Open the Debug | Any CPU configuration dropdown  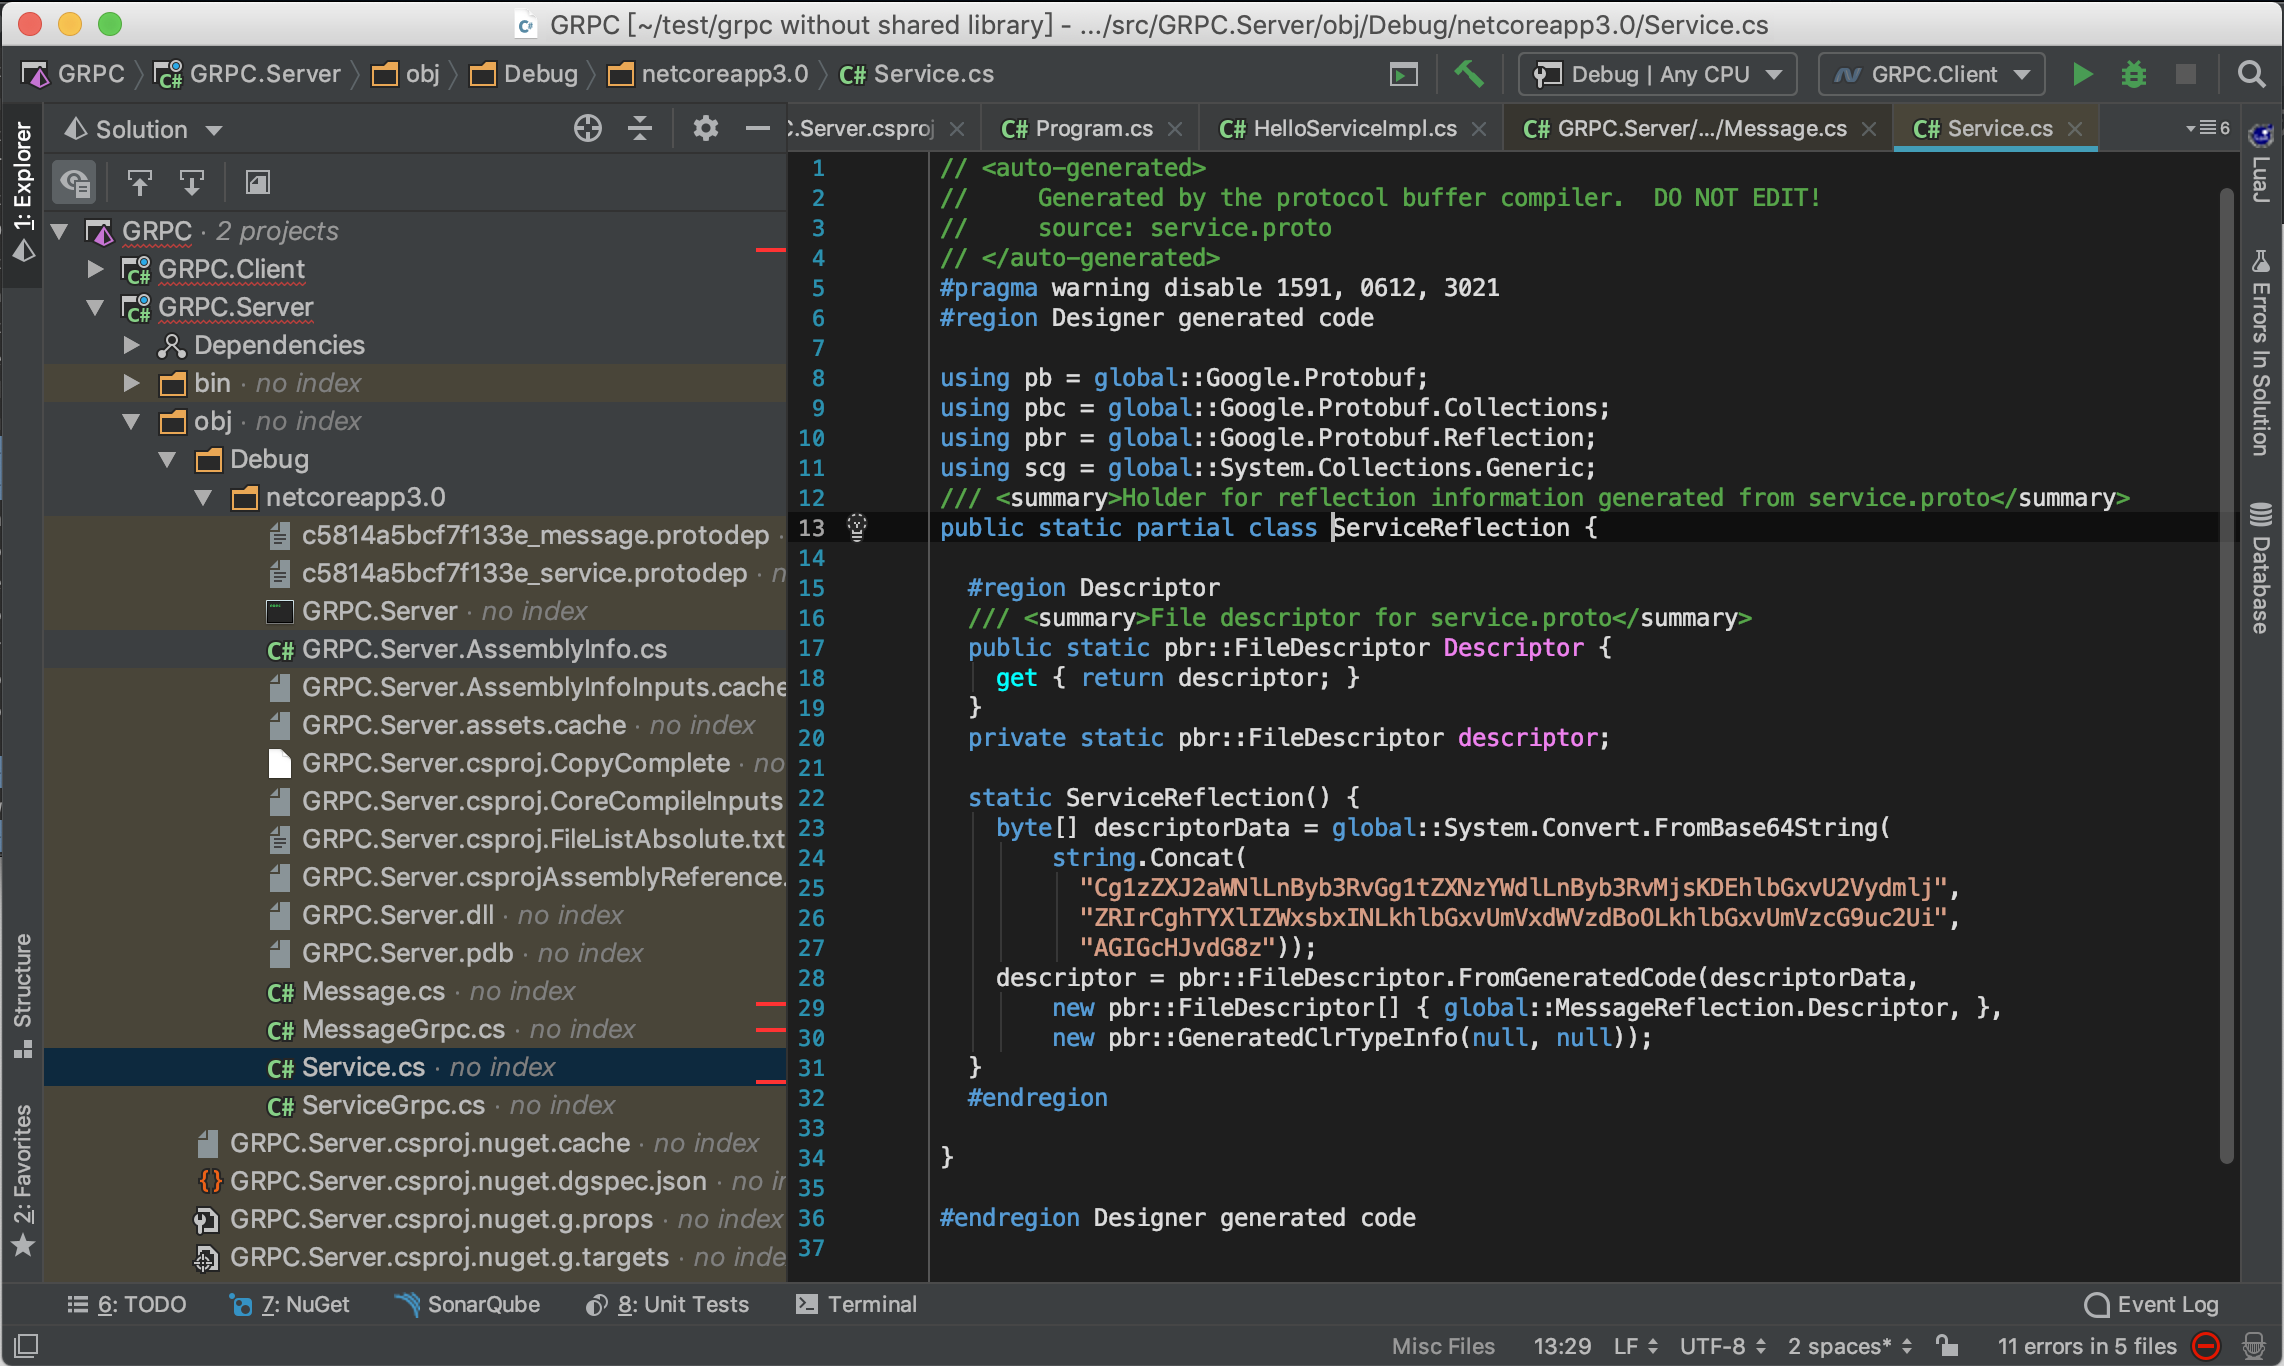point(1657,75)
